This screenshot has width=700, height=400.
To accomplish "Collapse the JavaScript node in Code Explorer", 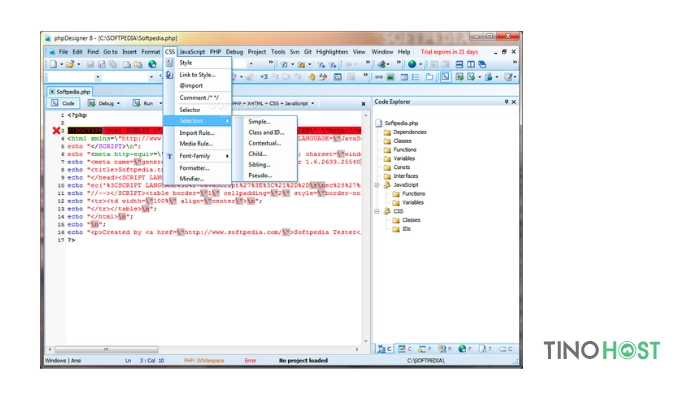I will pos(377,185).
